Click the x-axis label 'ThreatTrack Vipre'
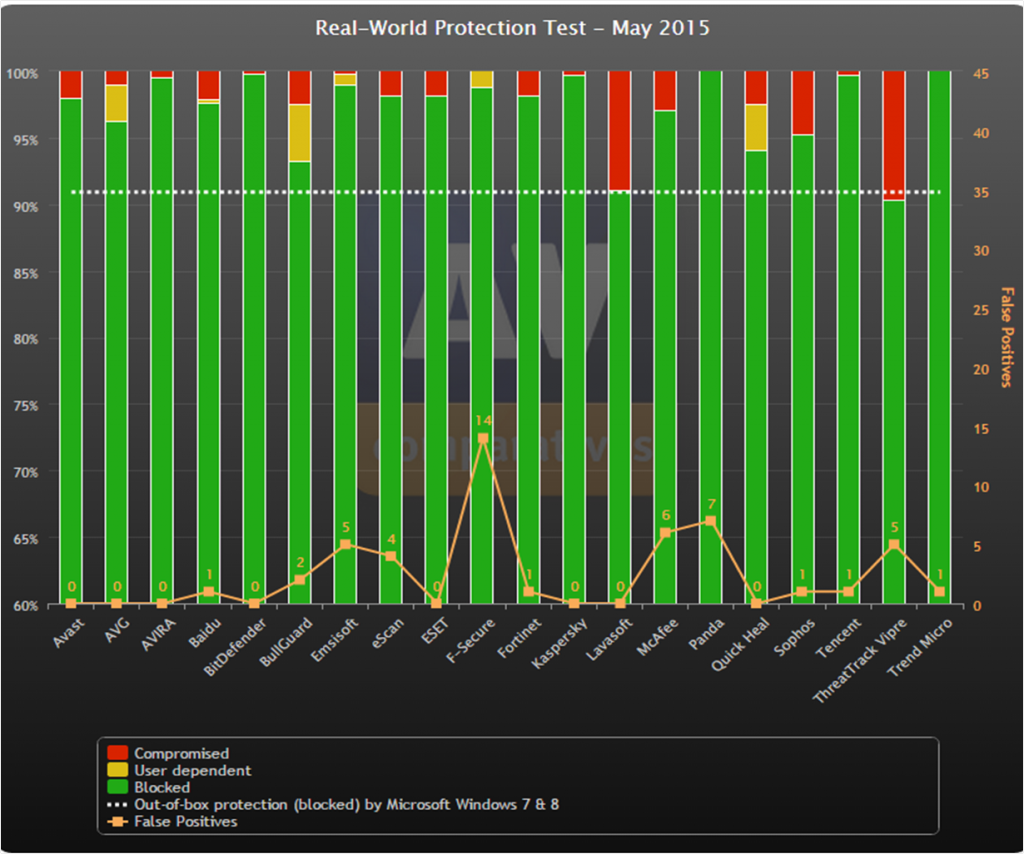The height and width of the screenshot is (854, 1024). tap(859, 661)
